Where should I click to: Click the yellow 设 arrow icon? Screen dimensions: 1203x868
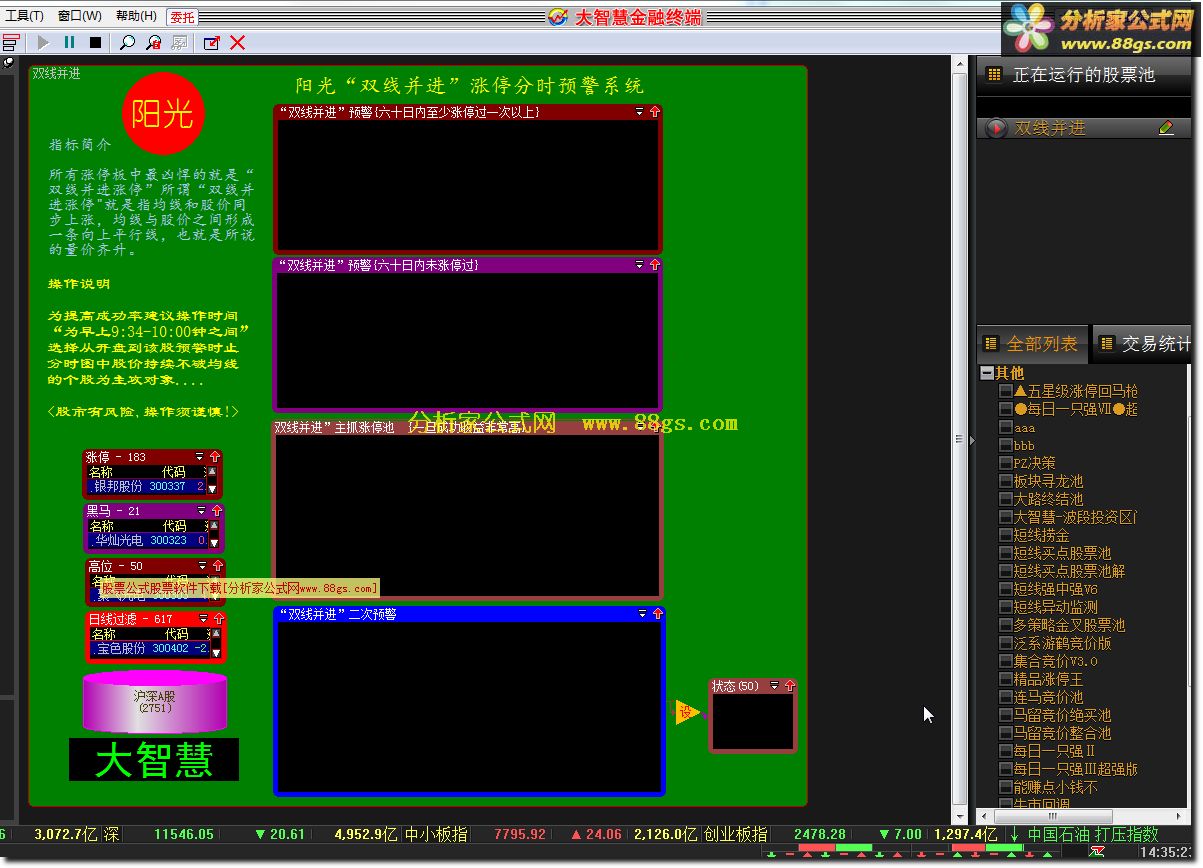(x=687, y=712)
